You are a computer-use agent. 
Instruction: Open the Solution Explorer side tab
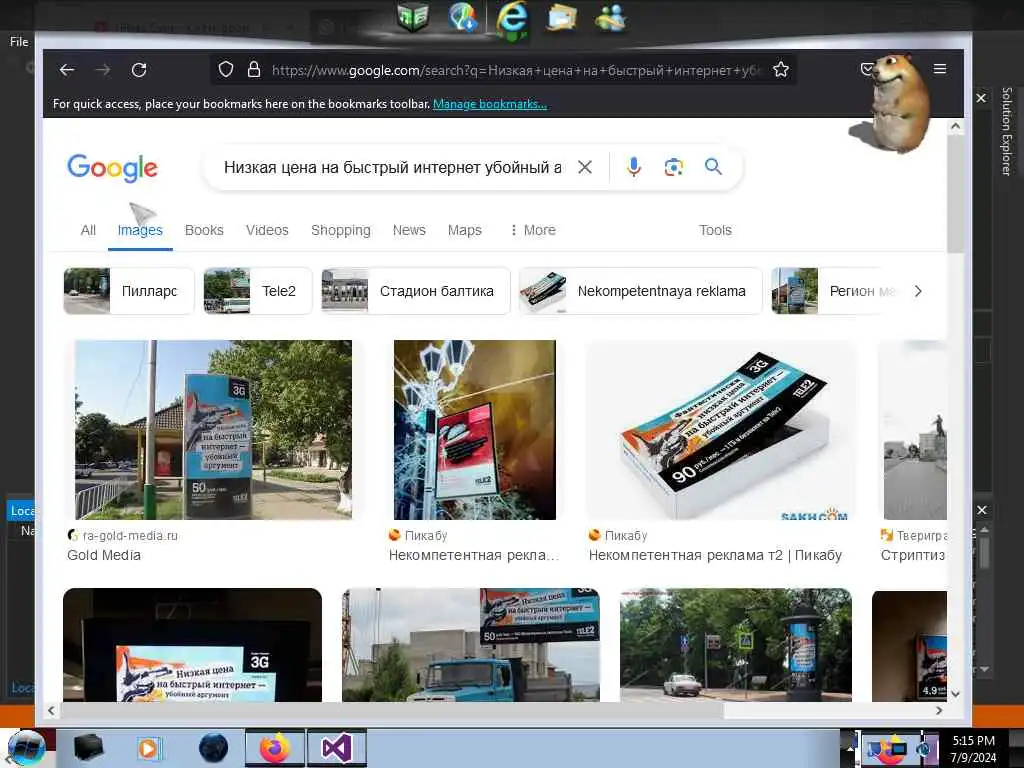(x=1006, y=131)
